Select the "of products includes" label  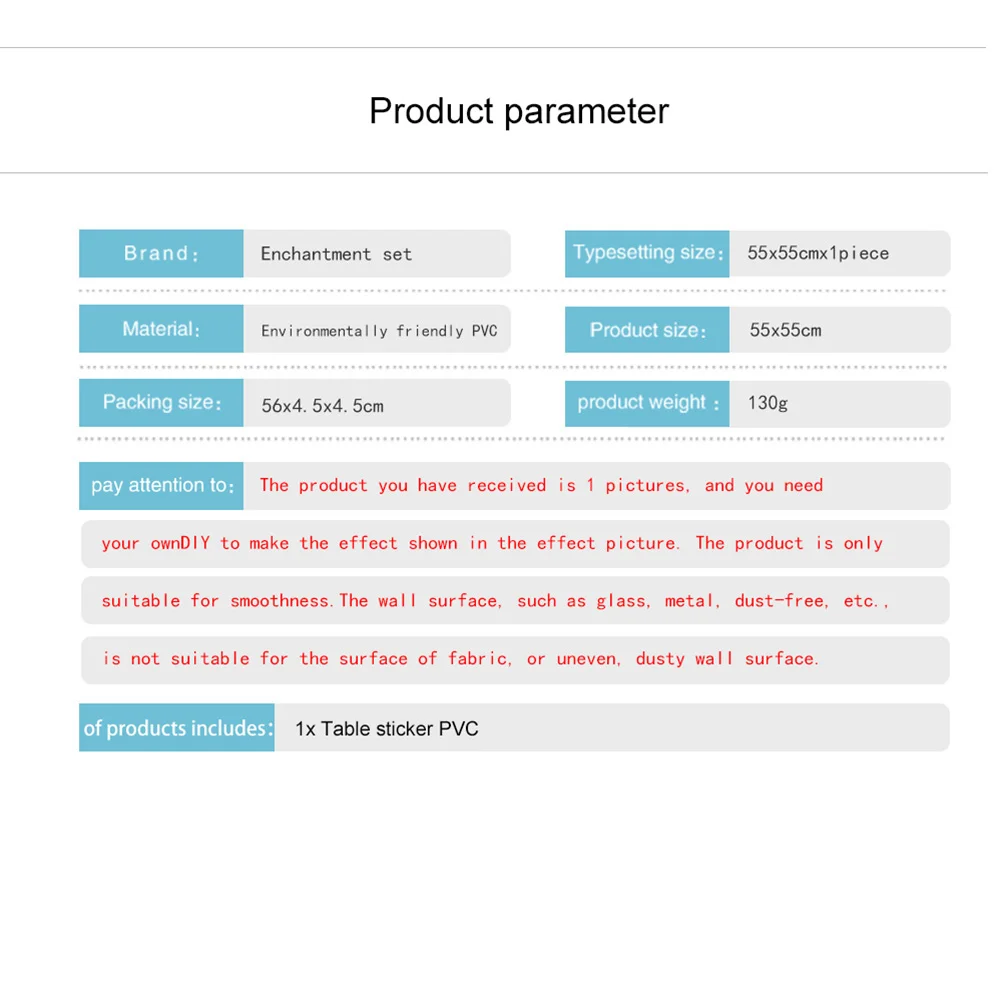177,728
